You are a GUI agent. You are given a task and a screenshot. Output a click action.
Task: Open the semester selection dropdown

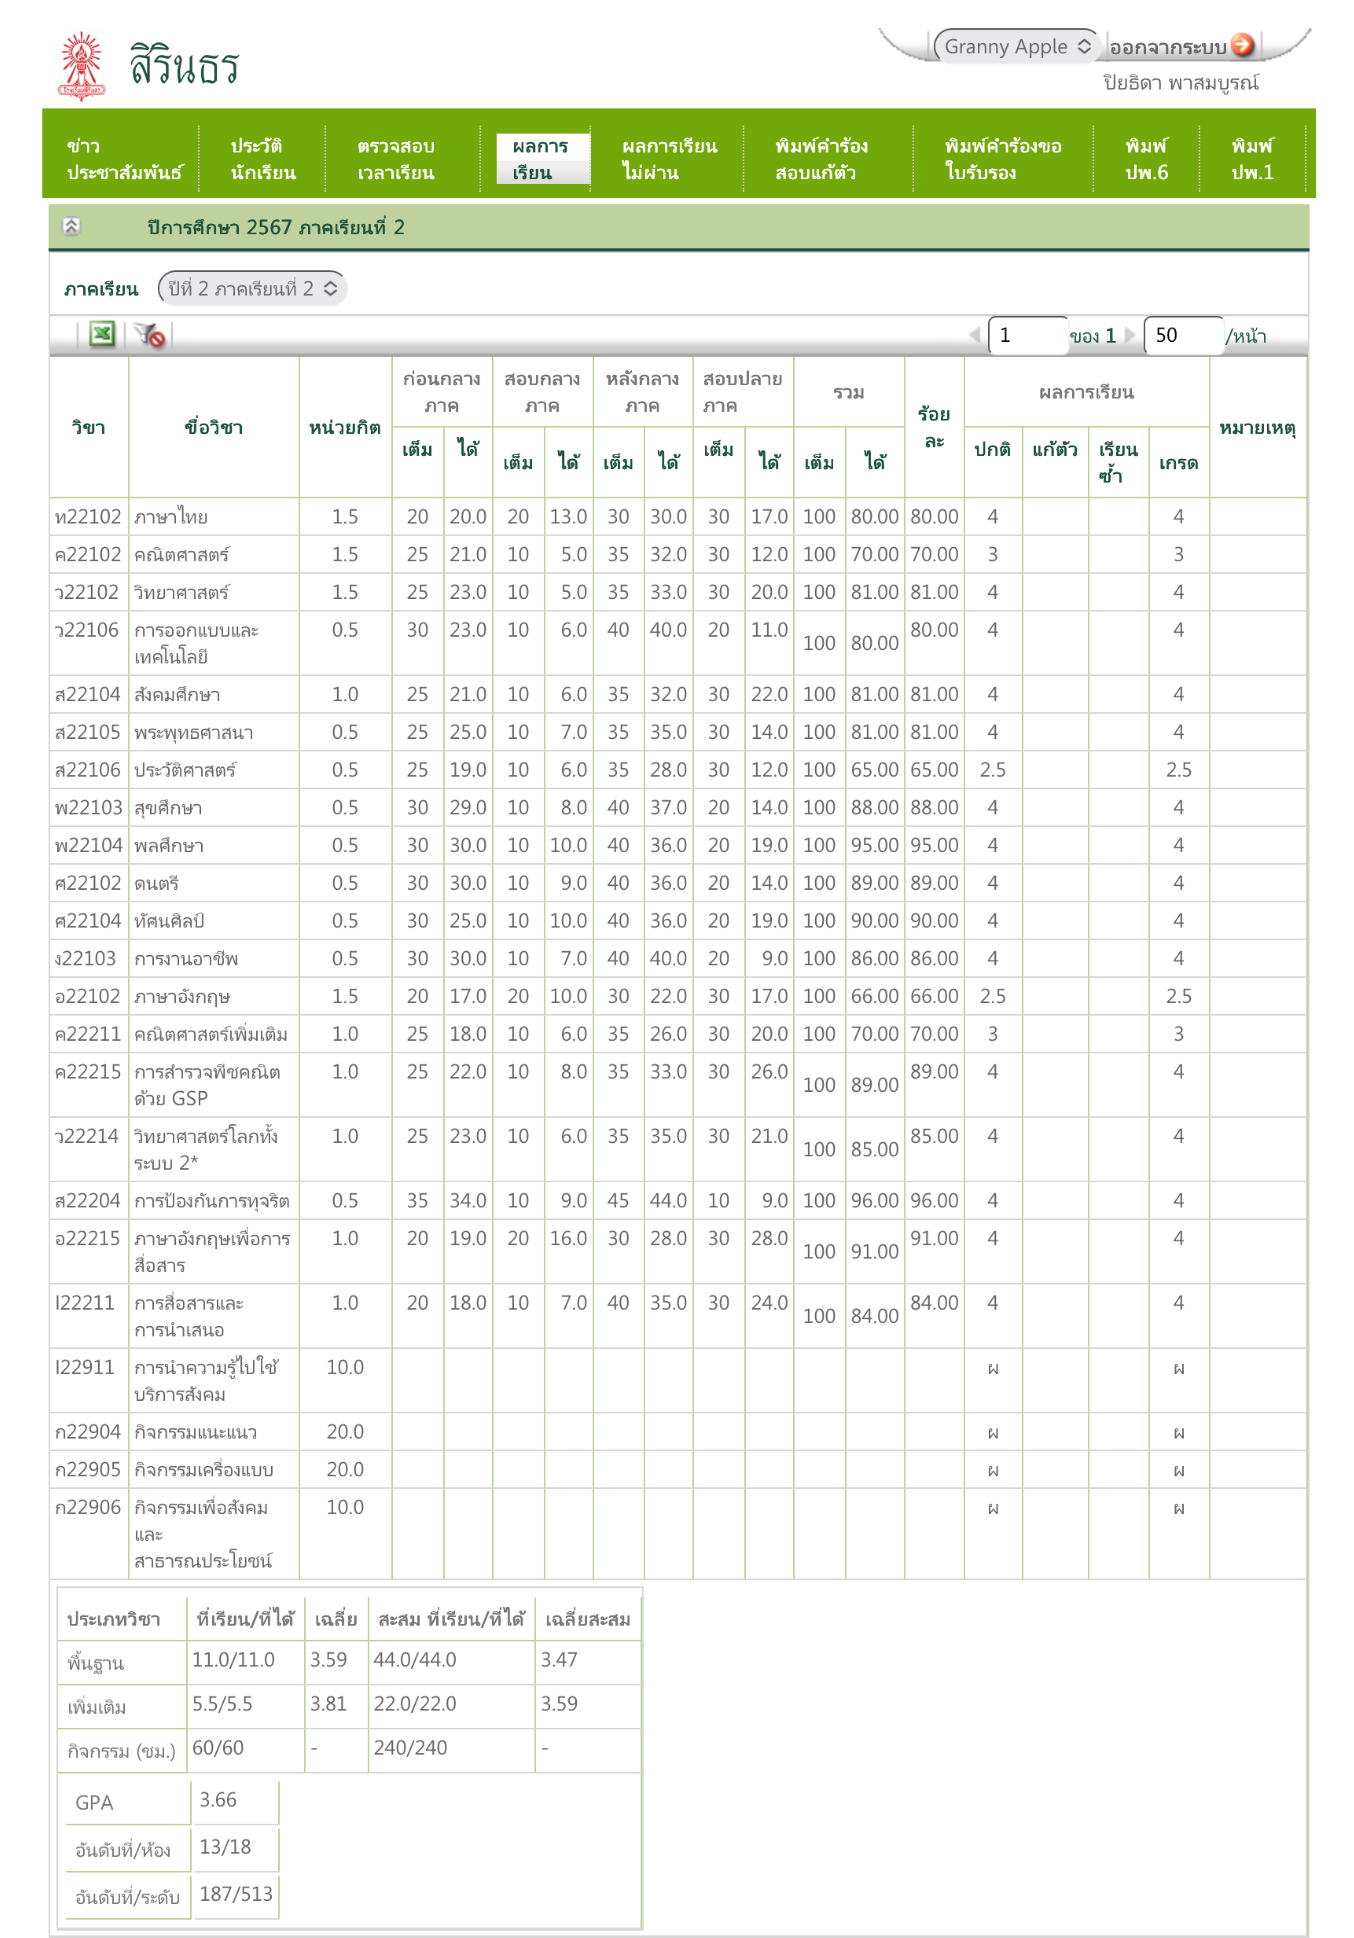[x=252, y=288]
